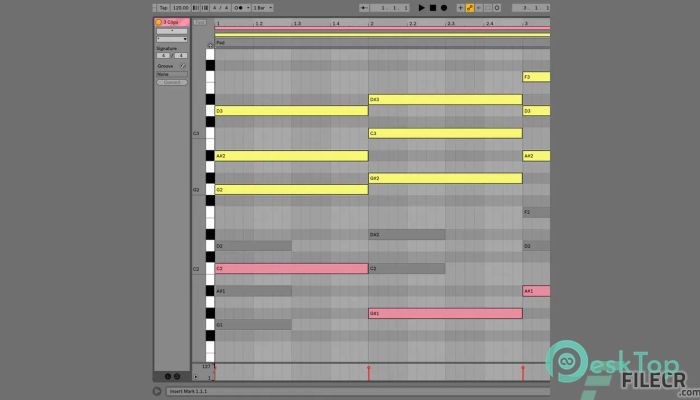Select the grey G1 note at bar 1

coord(253,325)
